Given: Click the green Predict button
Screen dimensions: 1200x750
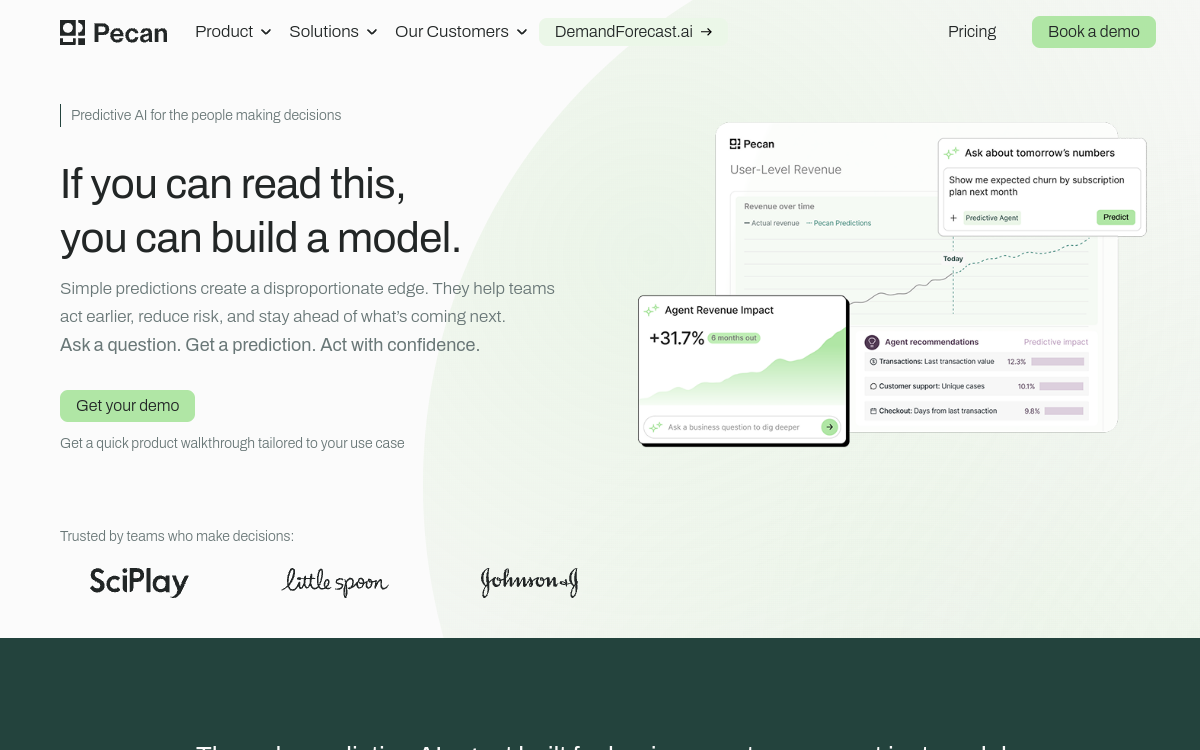Looking at the screenshot, I should [x=1116, y=217].
